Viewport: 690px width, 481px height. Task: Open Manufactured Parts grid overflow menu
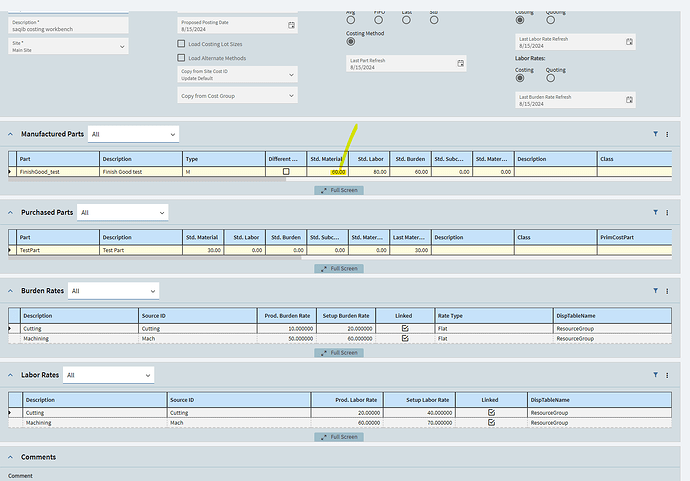point(667,134)
